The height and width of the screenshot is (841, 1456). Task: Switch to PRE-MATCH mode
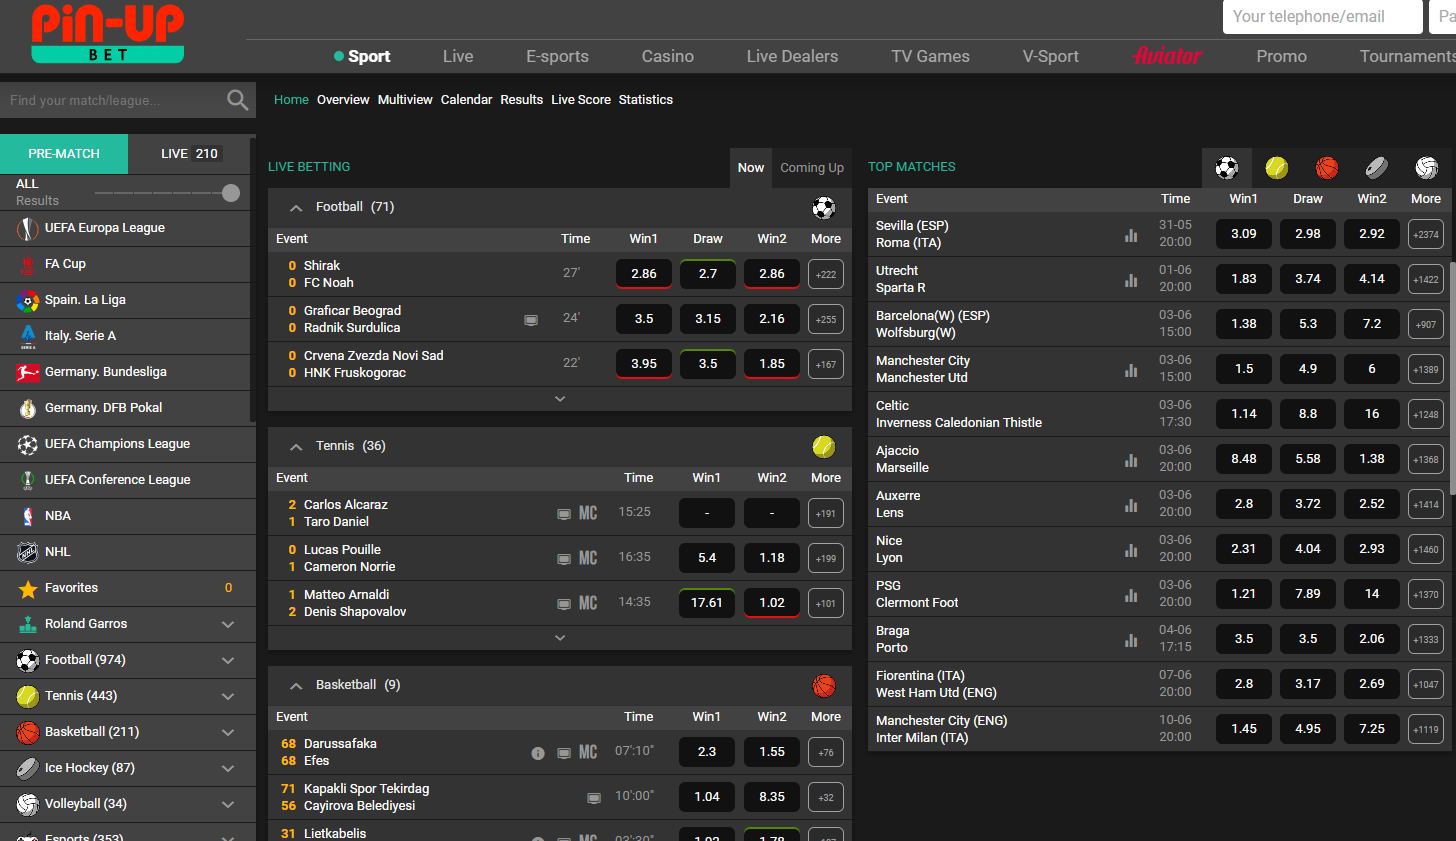pyautogui.click(x=64, y=154)
